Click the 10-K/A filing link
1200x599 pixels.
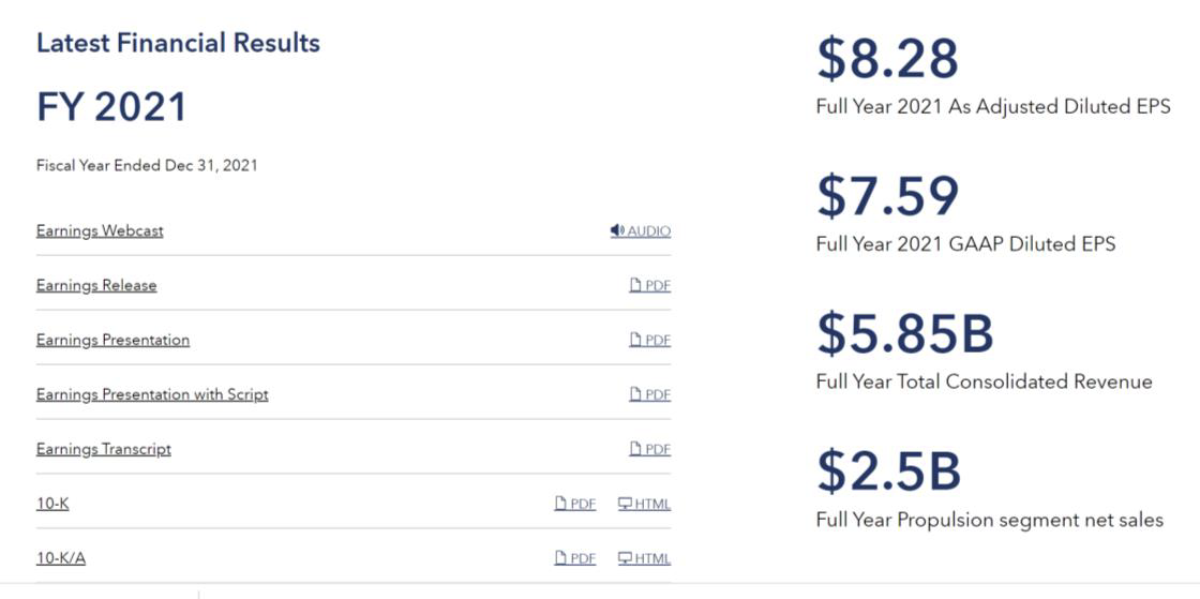point(61,558)
